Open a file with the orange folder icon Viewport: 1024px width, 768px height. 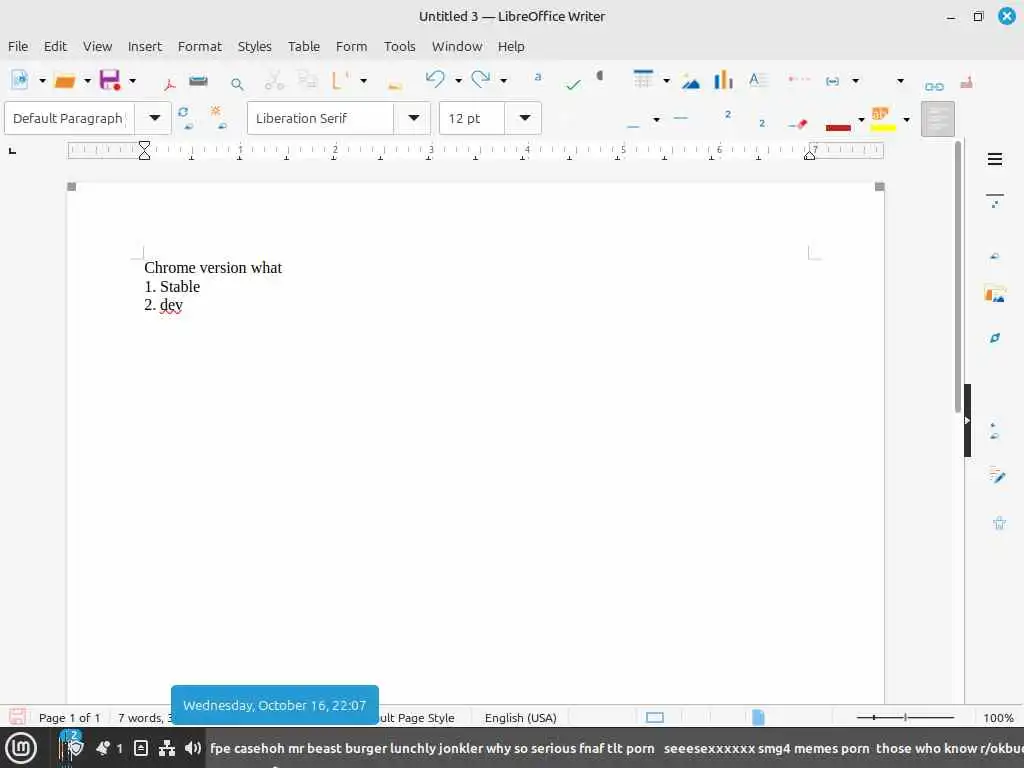tap(65, 80)
